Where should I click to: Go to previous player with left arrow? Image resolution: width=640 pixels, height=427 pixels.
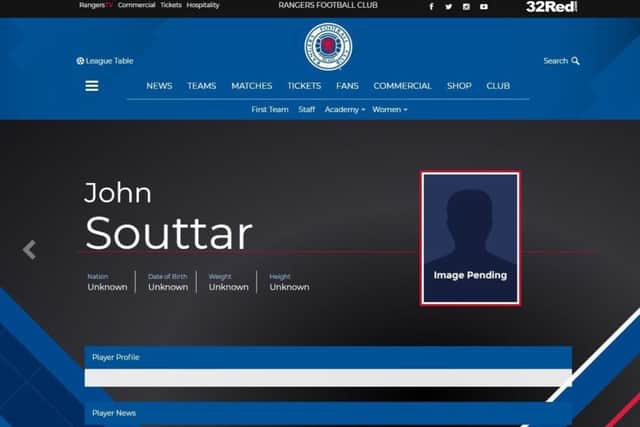pyautogui.click(x=29, y=249)
